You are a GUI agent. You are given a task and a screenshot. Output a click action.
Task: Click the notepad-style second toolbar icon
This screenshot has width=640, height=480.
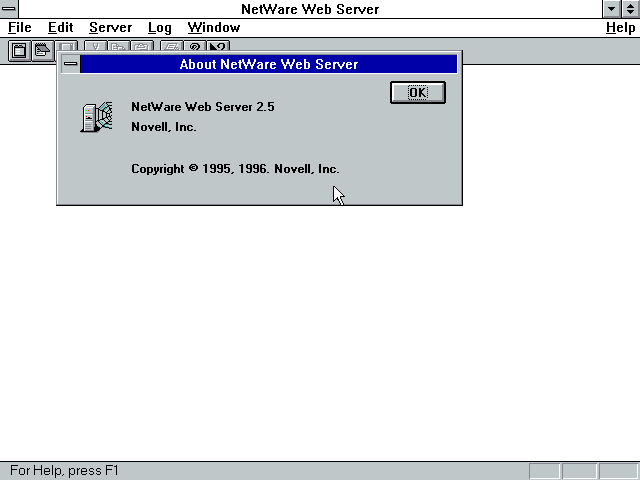[43, 51]
